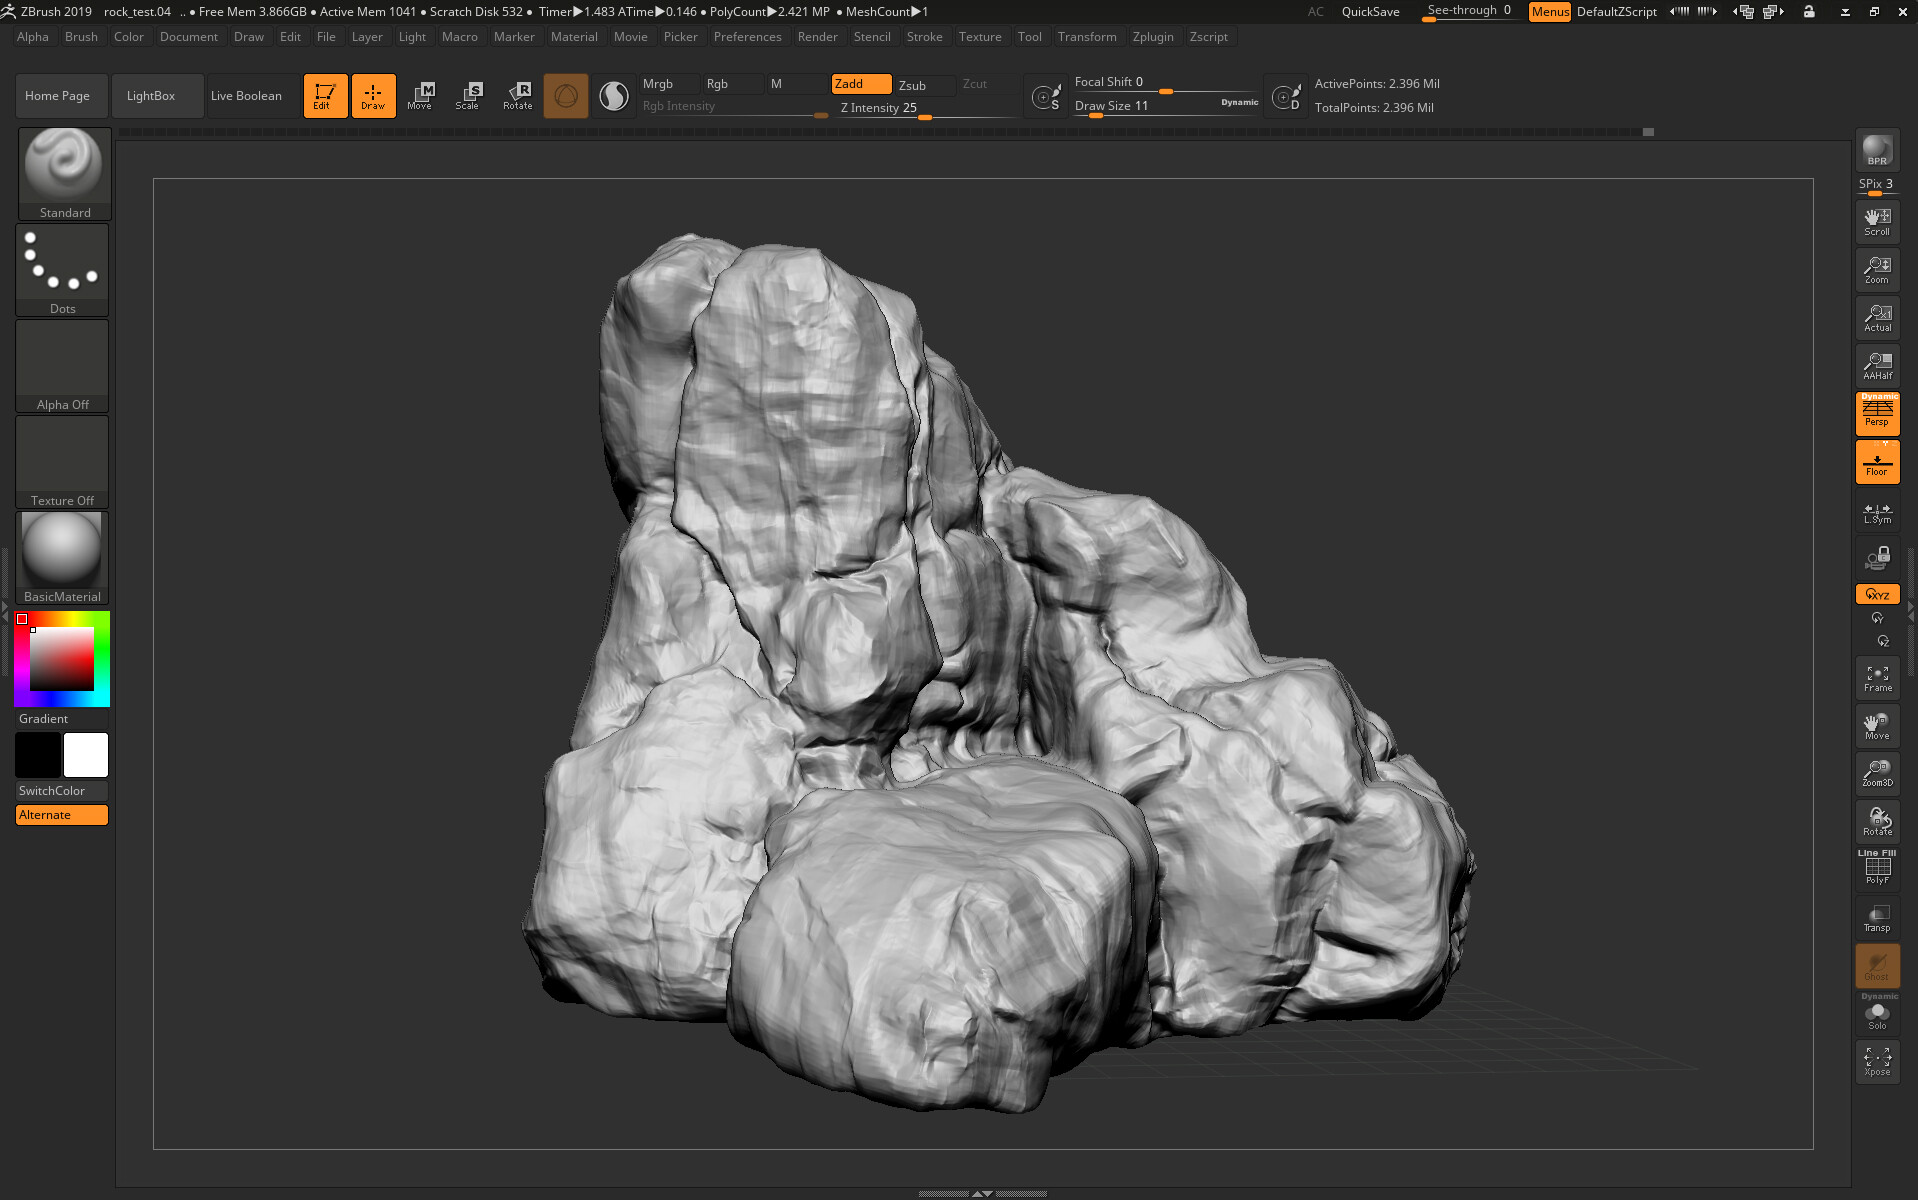Viewport: 1918px width, 1200px height.
Task: Select the Rotate transform tool
Action: [517, 96]
